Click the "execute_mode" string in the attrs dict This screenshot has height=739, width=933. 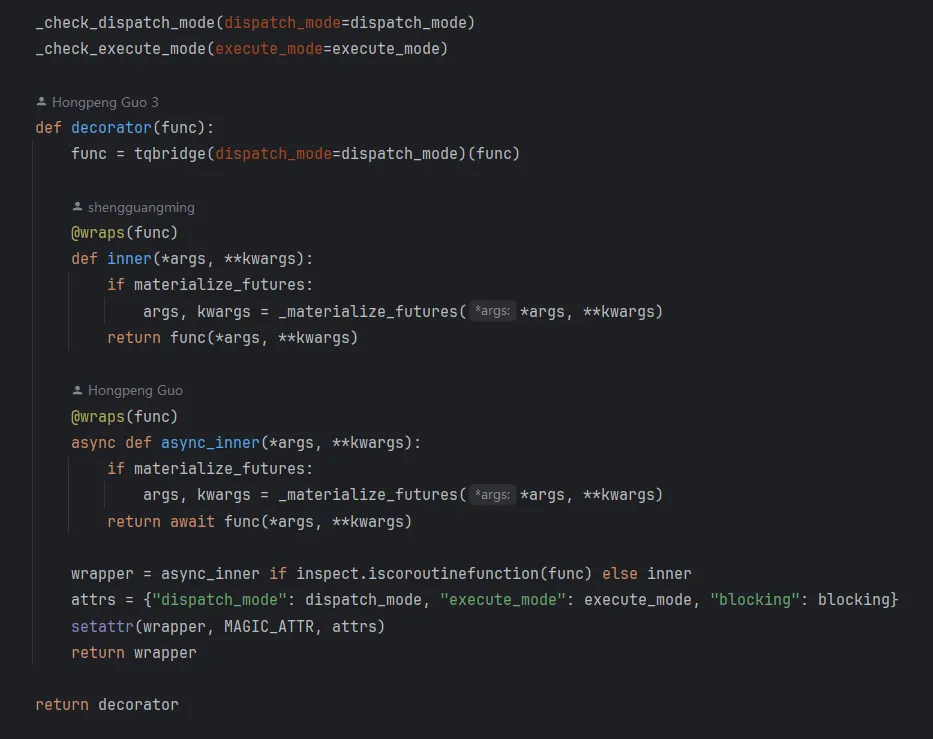click(503, 600)
